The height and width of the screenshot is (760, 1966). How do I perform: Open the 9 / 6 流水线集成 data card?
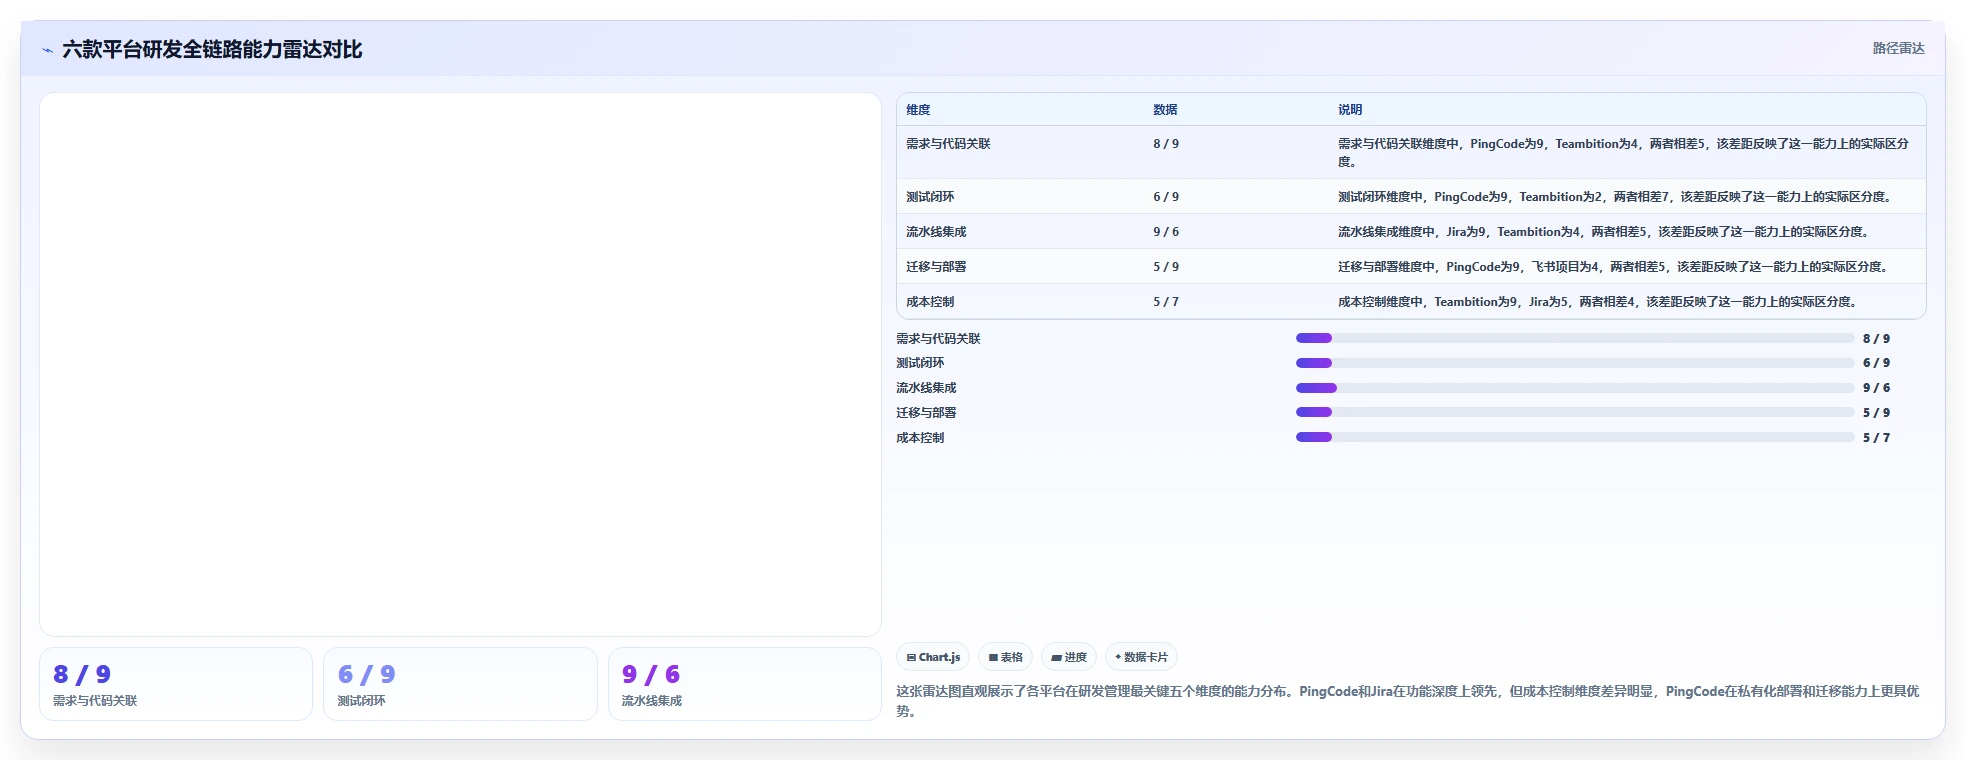point(745,684)
